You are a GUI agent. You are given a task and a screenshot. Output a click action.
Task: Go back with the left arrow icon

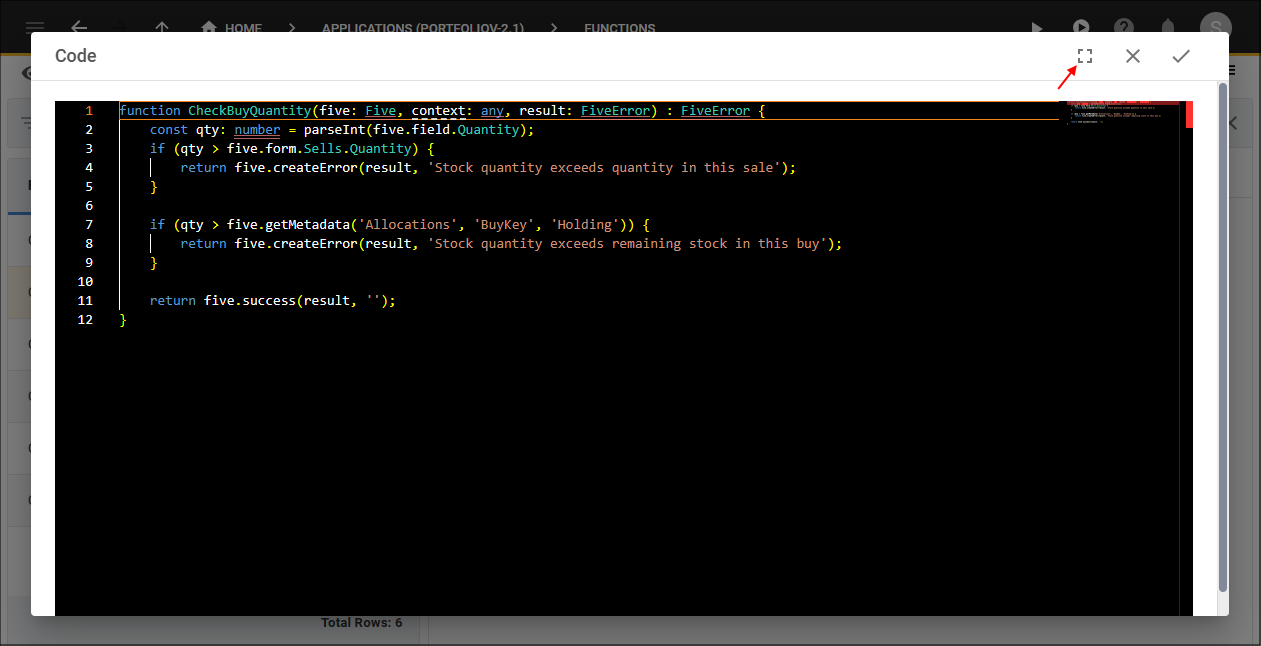(79, 28)
